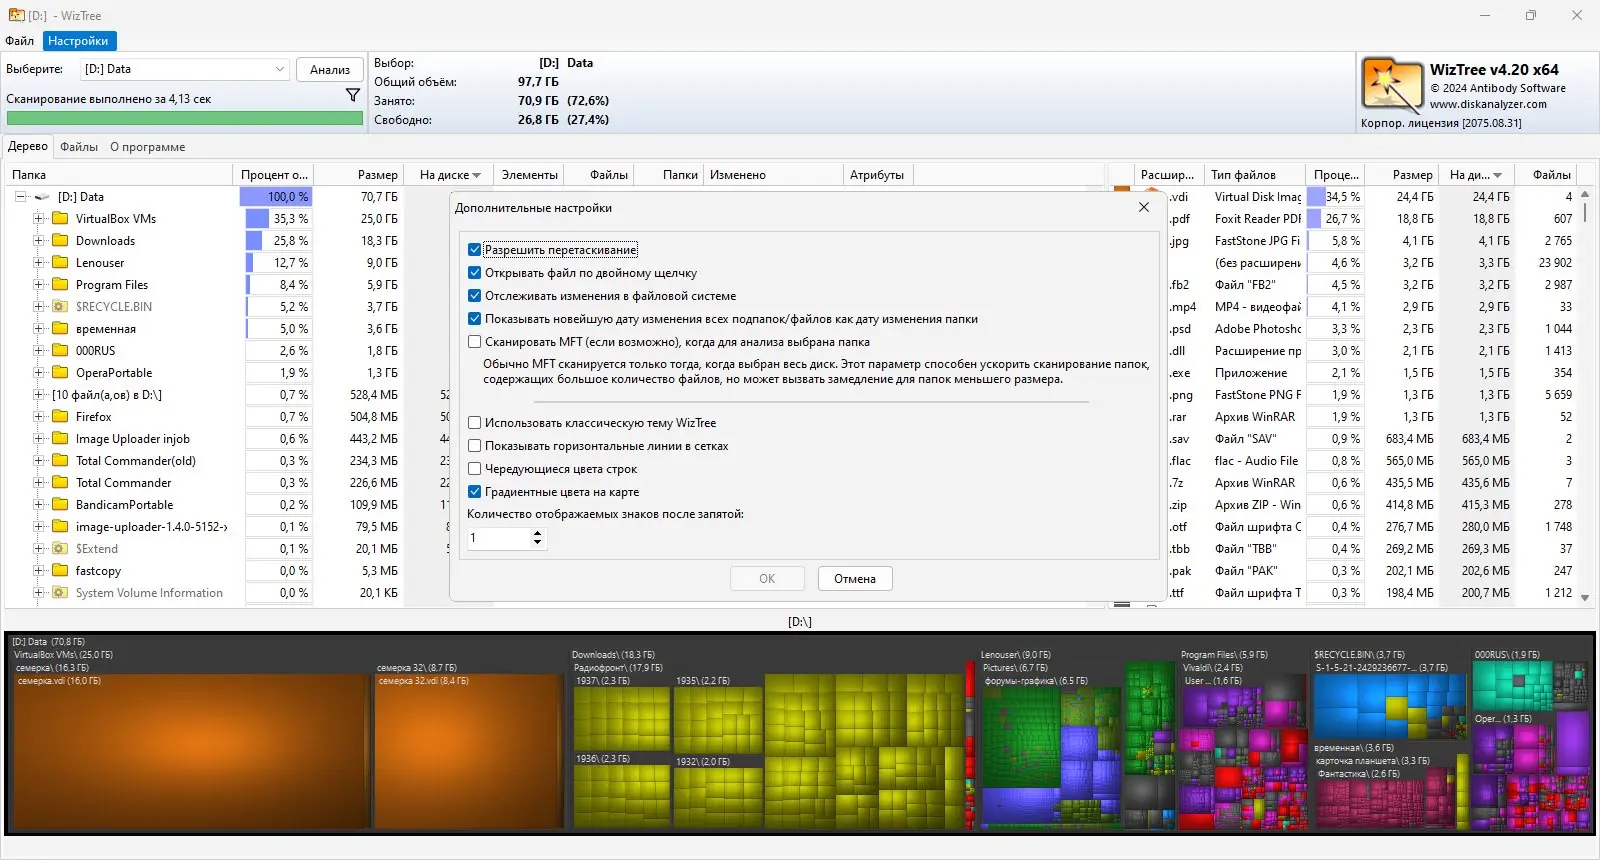Enable 'Чередующиеся цвета строк' checkbox
Screen dimensions: 1600x860
coord(475,469)
